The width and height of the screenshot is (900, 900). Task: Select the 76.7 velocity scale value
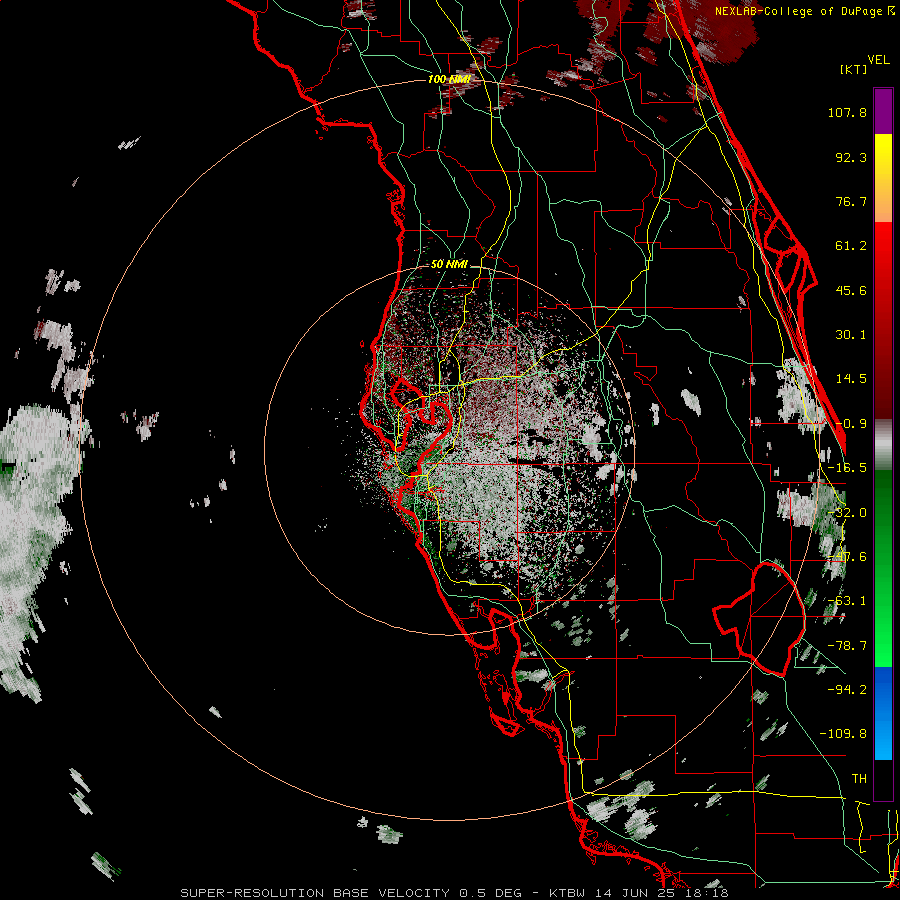pos(851,201)
